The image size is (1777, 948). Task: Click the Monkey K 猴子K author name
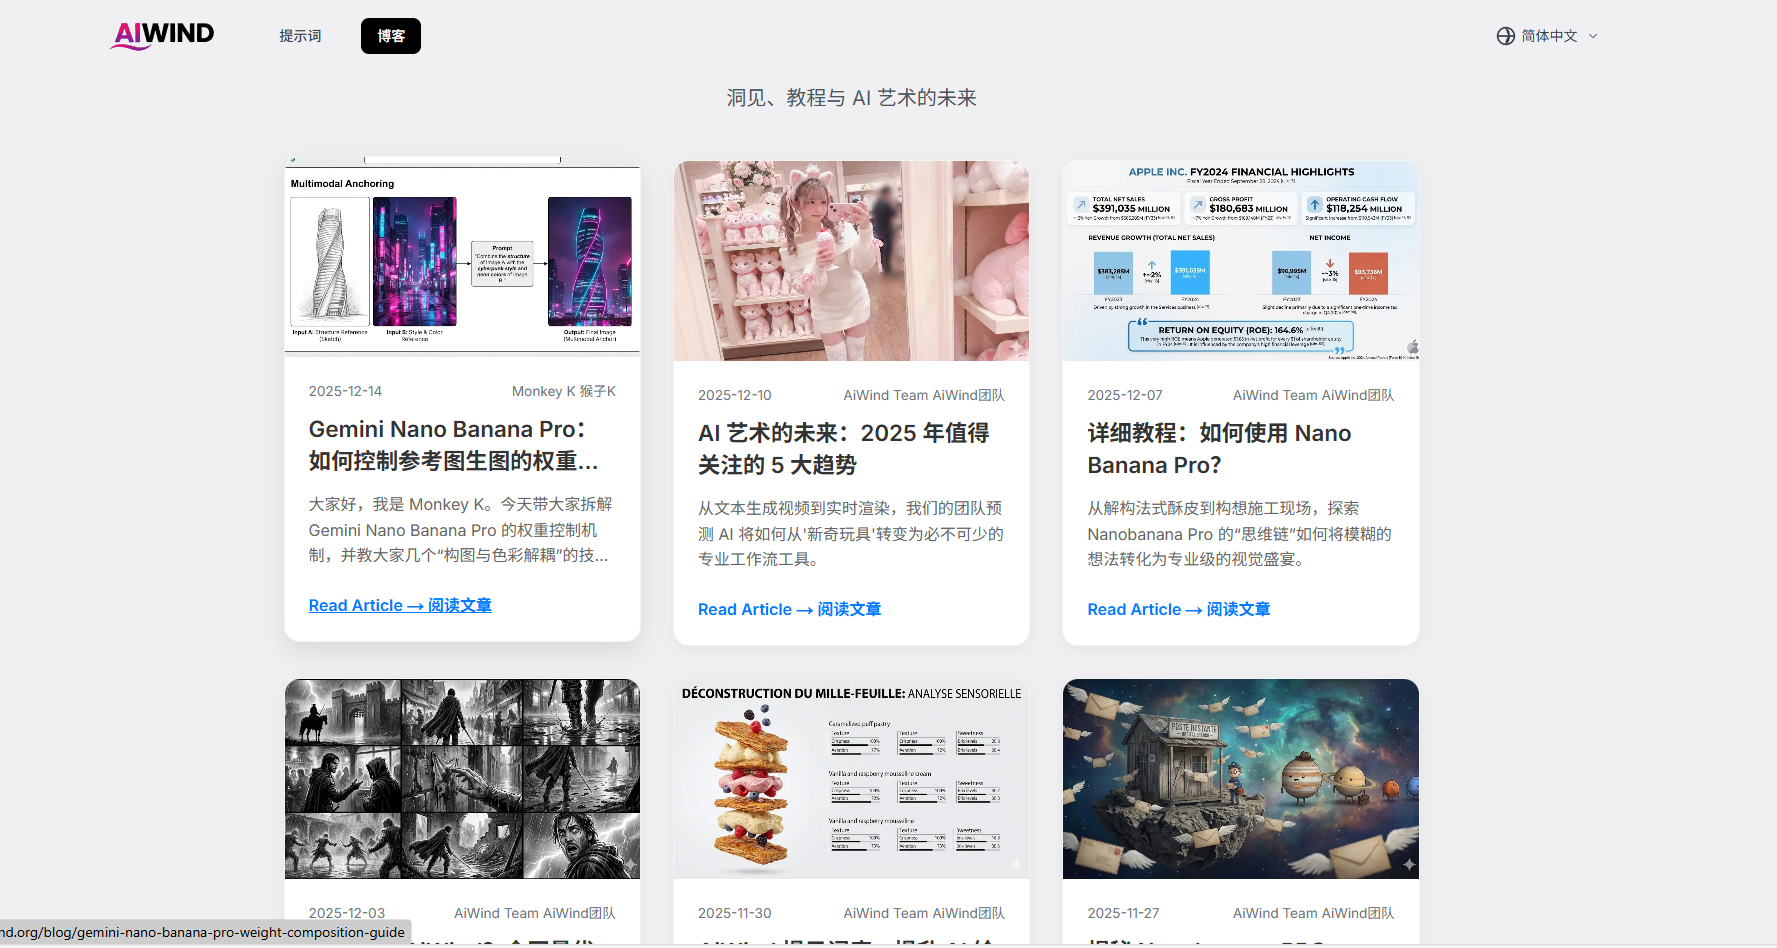(564, 391)
